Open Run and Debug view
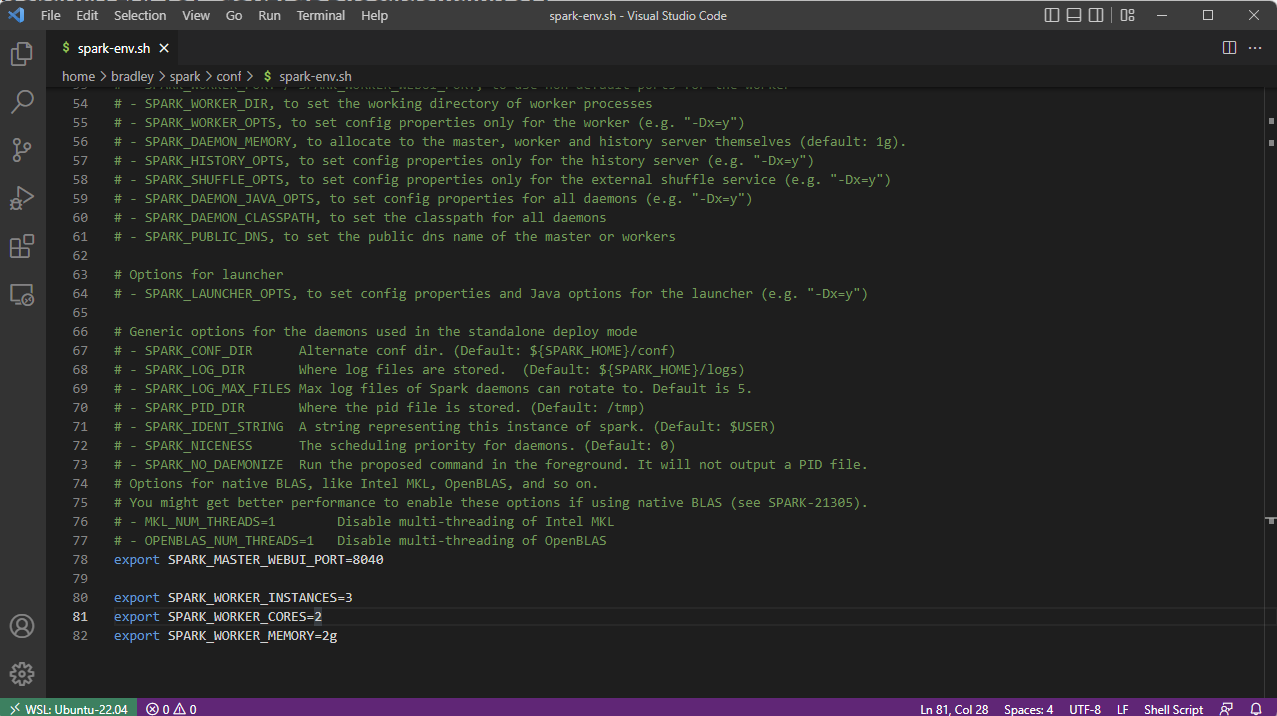The image size is (1277, 716). tap(22, 198)
